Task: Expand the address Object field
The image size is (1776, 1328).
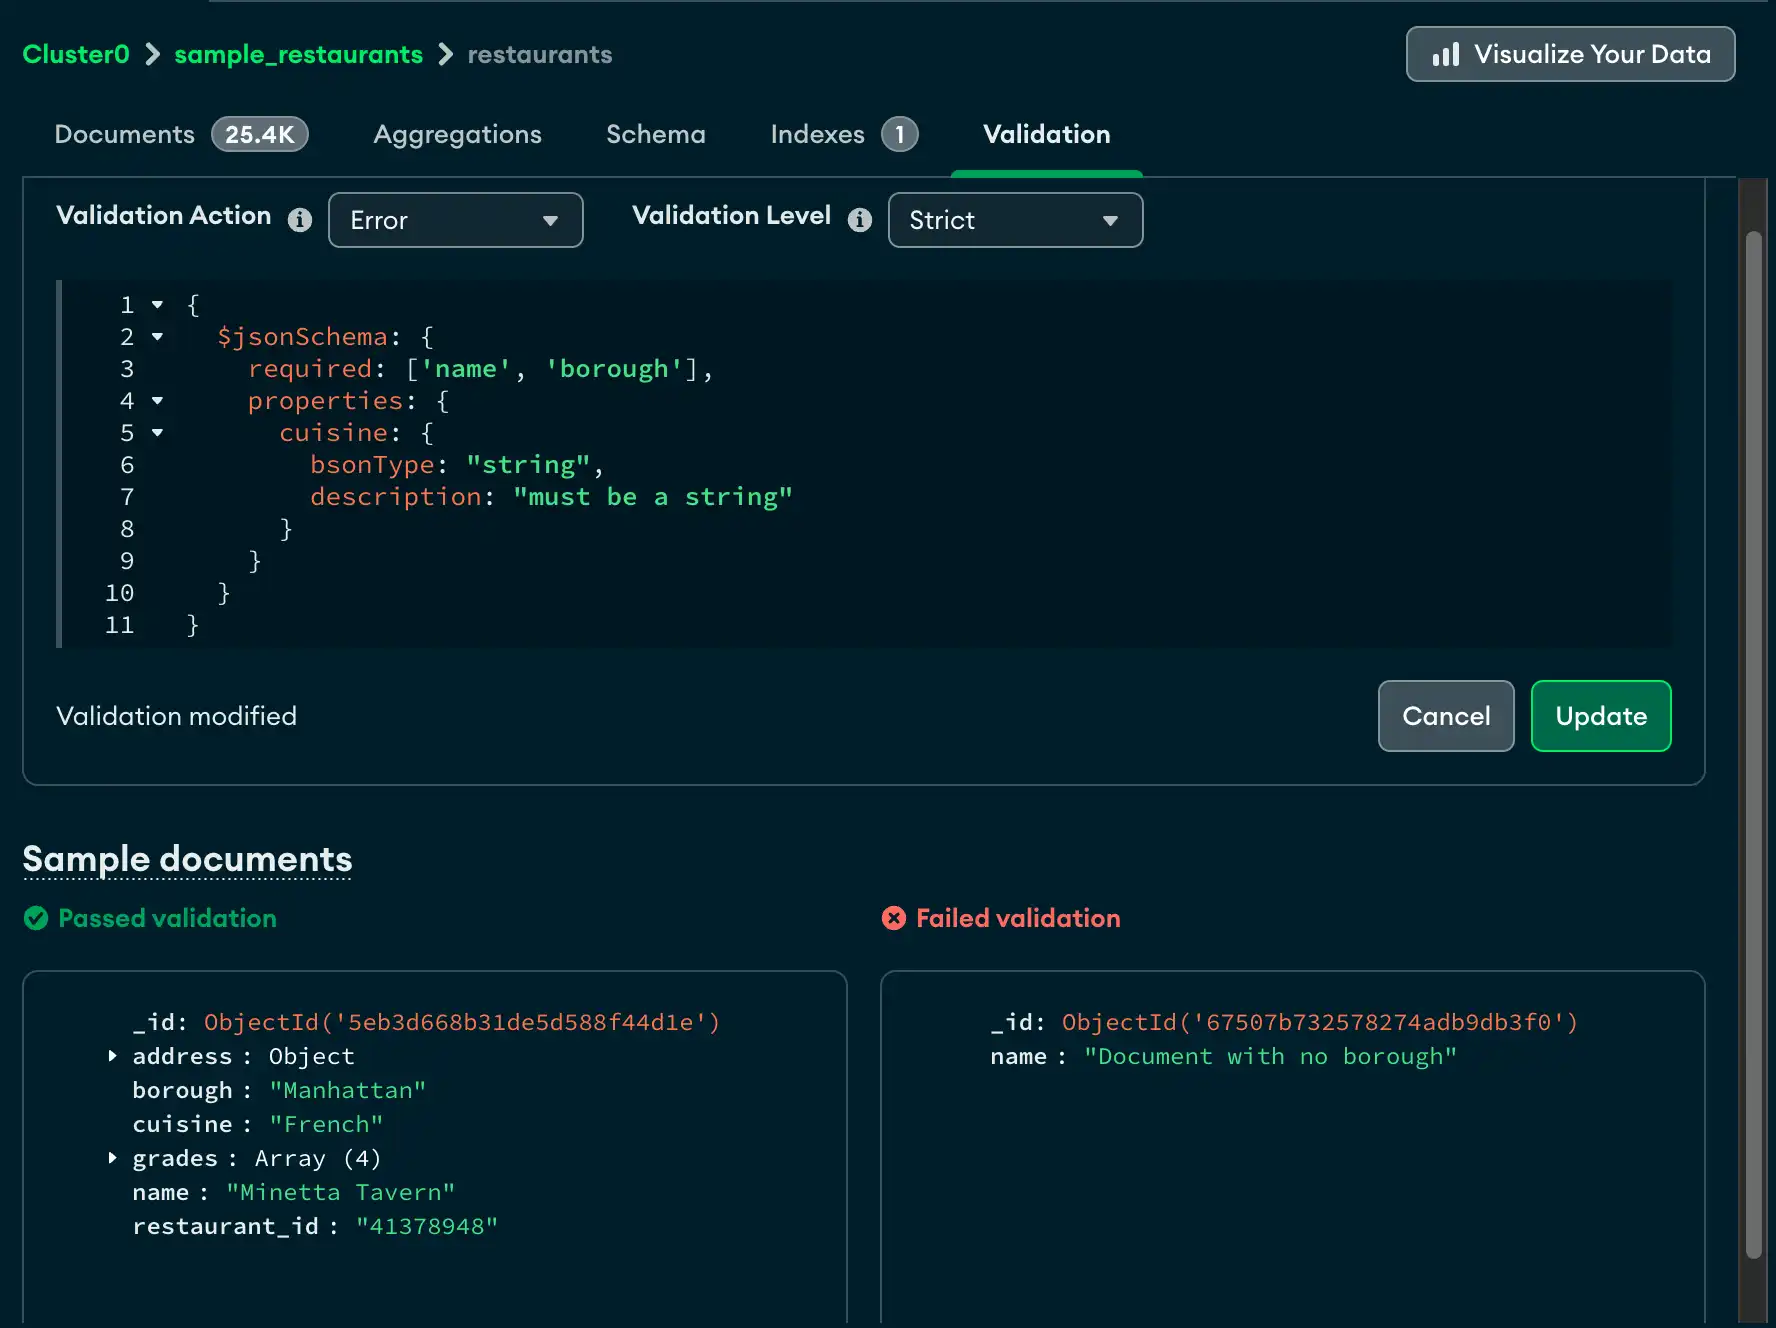Action: click(111, 1056)
